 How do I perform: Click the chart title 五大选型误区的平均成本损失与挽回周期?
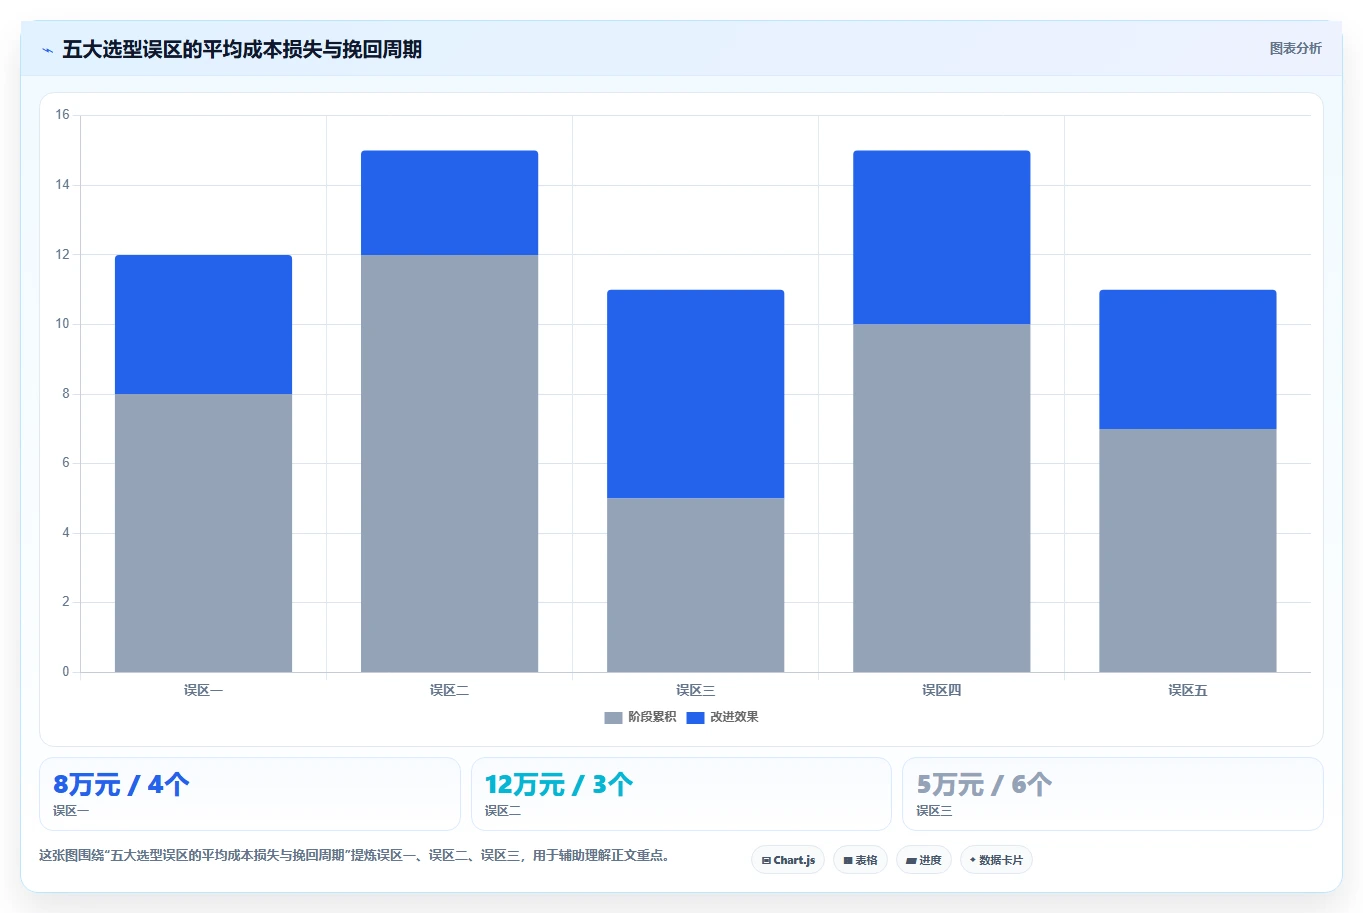pyautogui.click(x=242, y=49)
